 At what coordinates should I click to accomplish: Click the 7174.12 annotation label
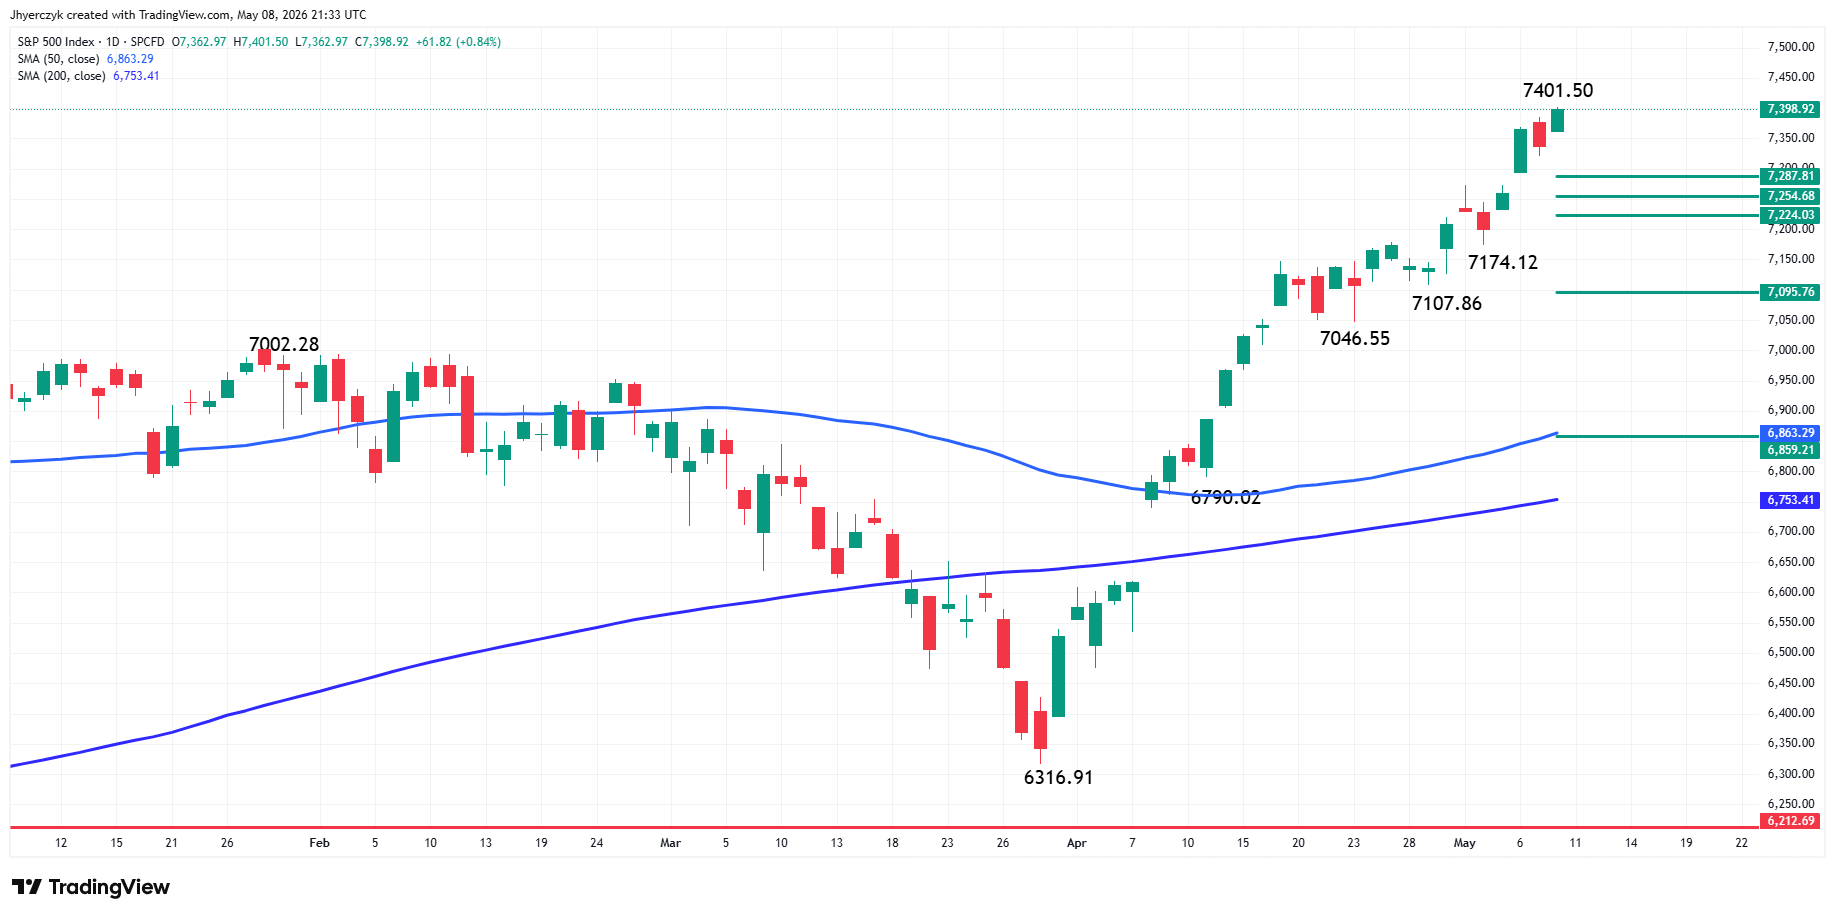(x=1502, y=263)
